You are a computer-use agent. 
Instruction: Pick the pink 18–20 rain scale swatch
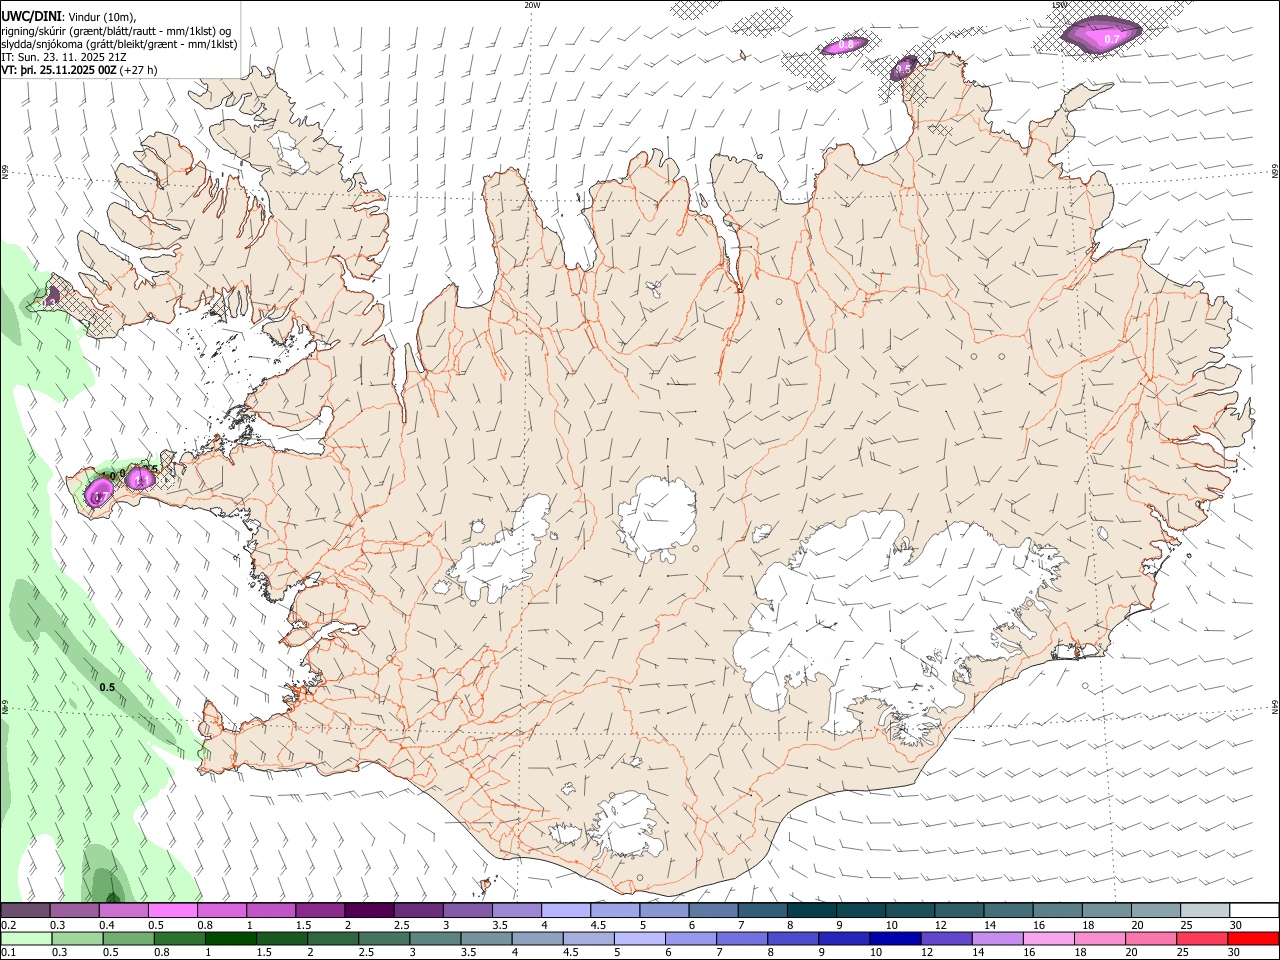1099,938
